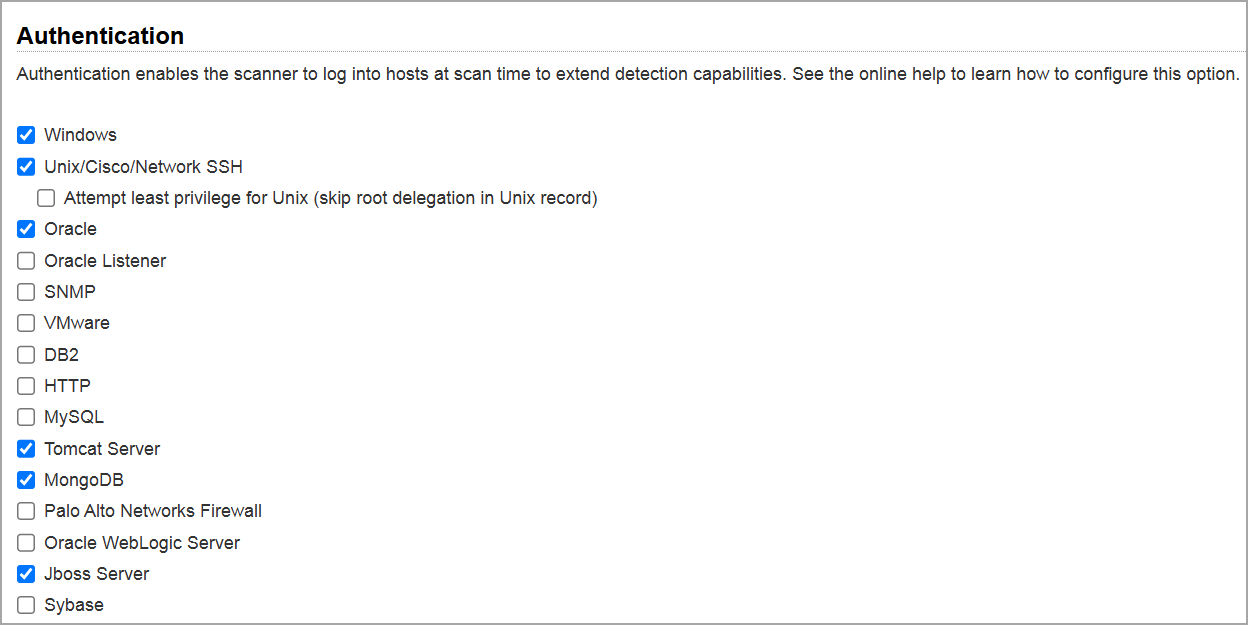Check the DB2 authentication box

coord(25,354)
